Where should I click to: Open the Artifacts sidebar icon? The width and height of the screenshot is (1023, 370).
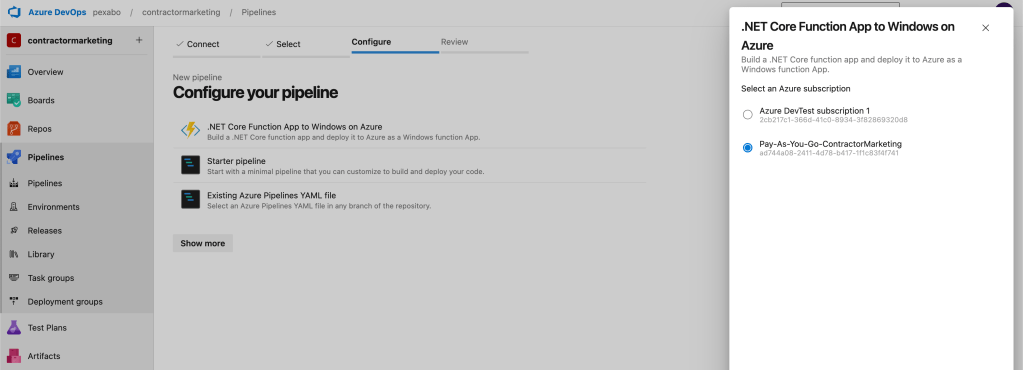point(14,356)
